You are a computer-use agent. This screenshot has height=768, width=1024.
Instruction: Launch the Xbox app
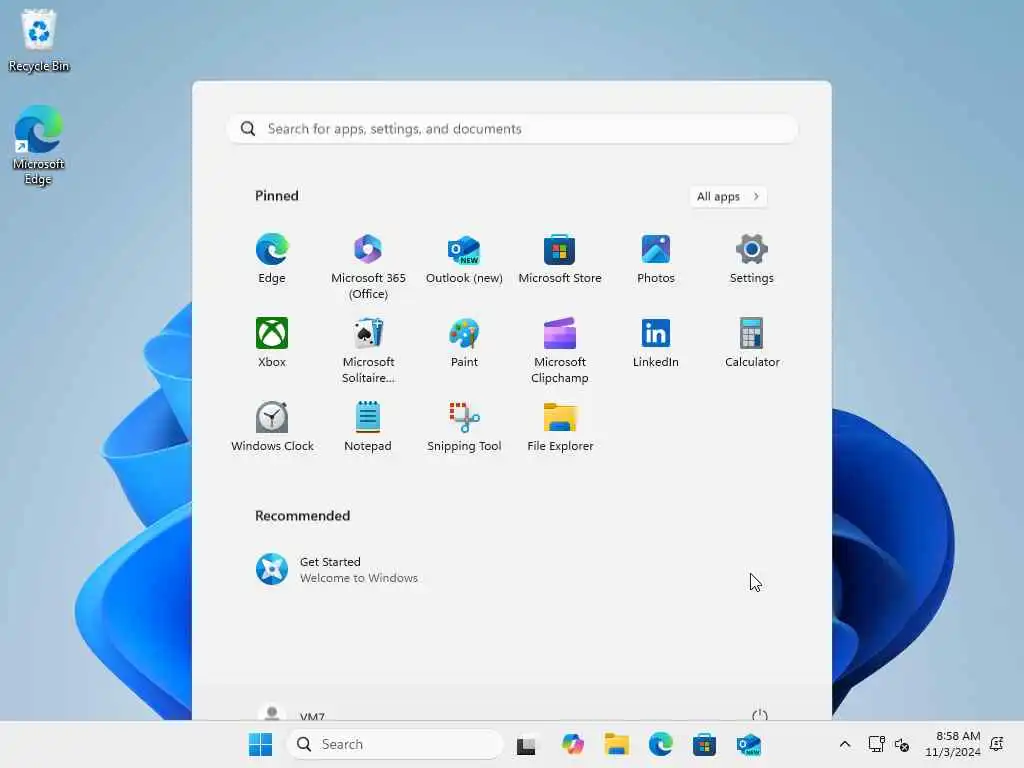272,343
